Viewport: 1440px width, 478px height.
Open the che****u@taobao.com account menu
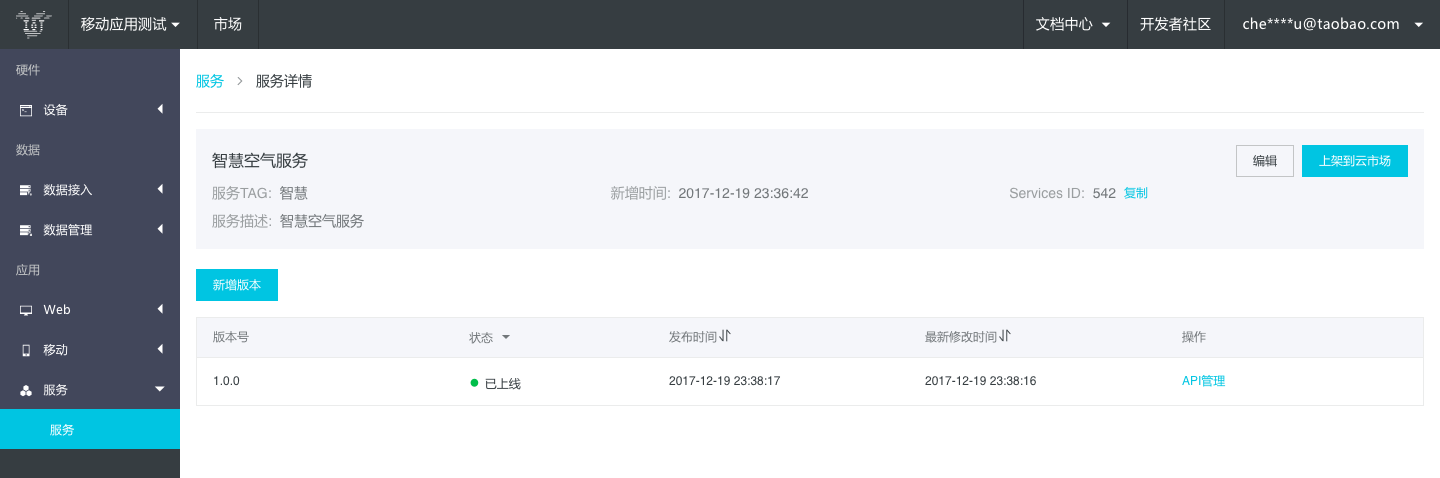point(1332,24)
